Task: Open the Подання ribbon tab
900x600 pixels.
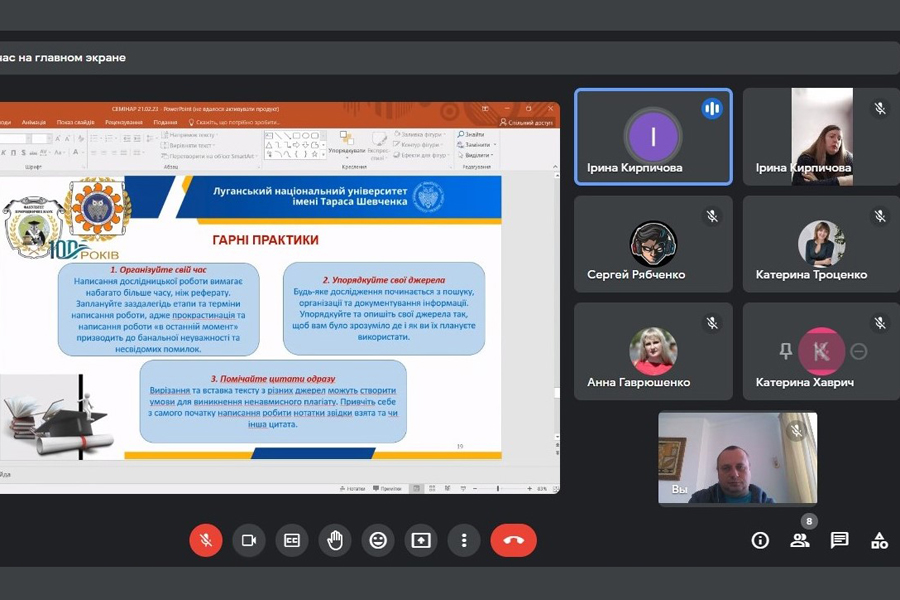Action: pos(165,122)
